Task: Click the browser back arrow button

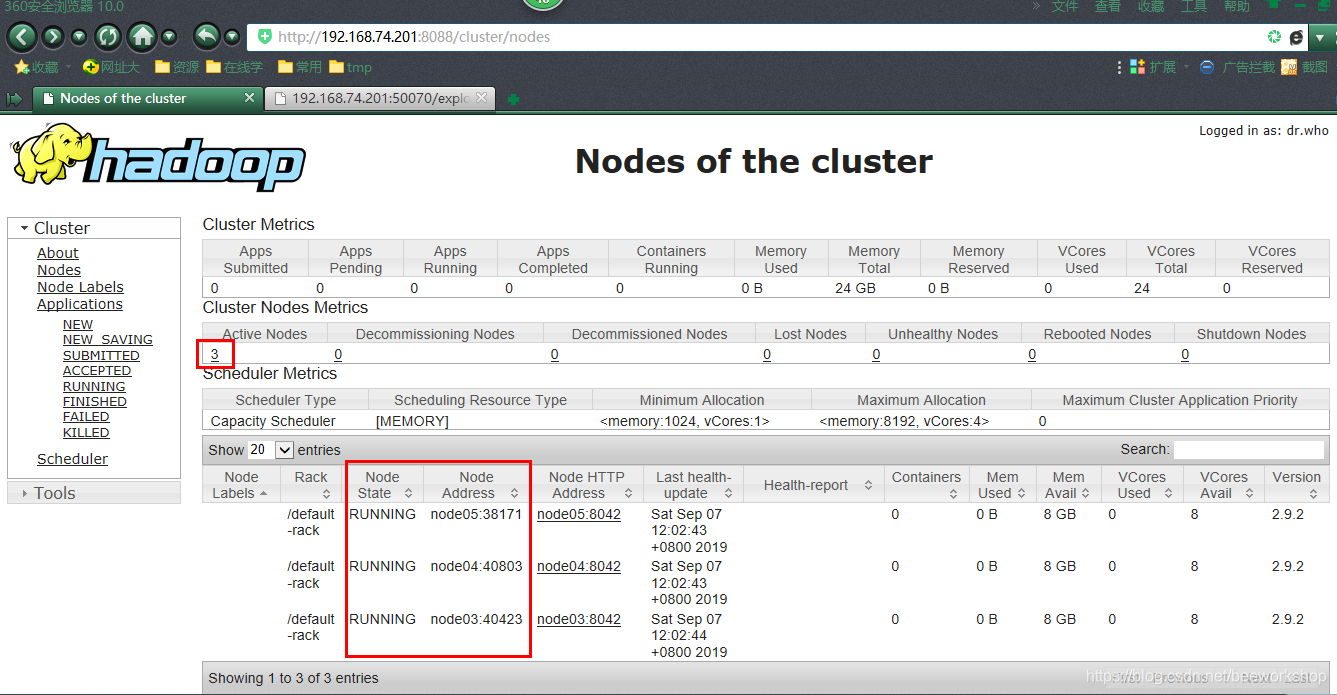Action: pos(22,37)
